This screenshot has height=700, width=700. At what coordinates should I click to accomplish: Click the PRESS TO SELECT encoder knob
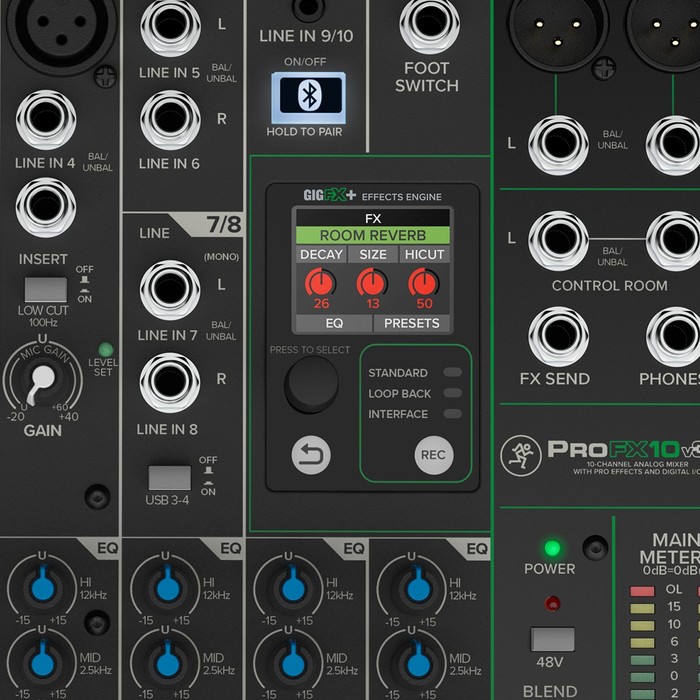tap(311, 384)
